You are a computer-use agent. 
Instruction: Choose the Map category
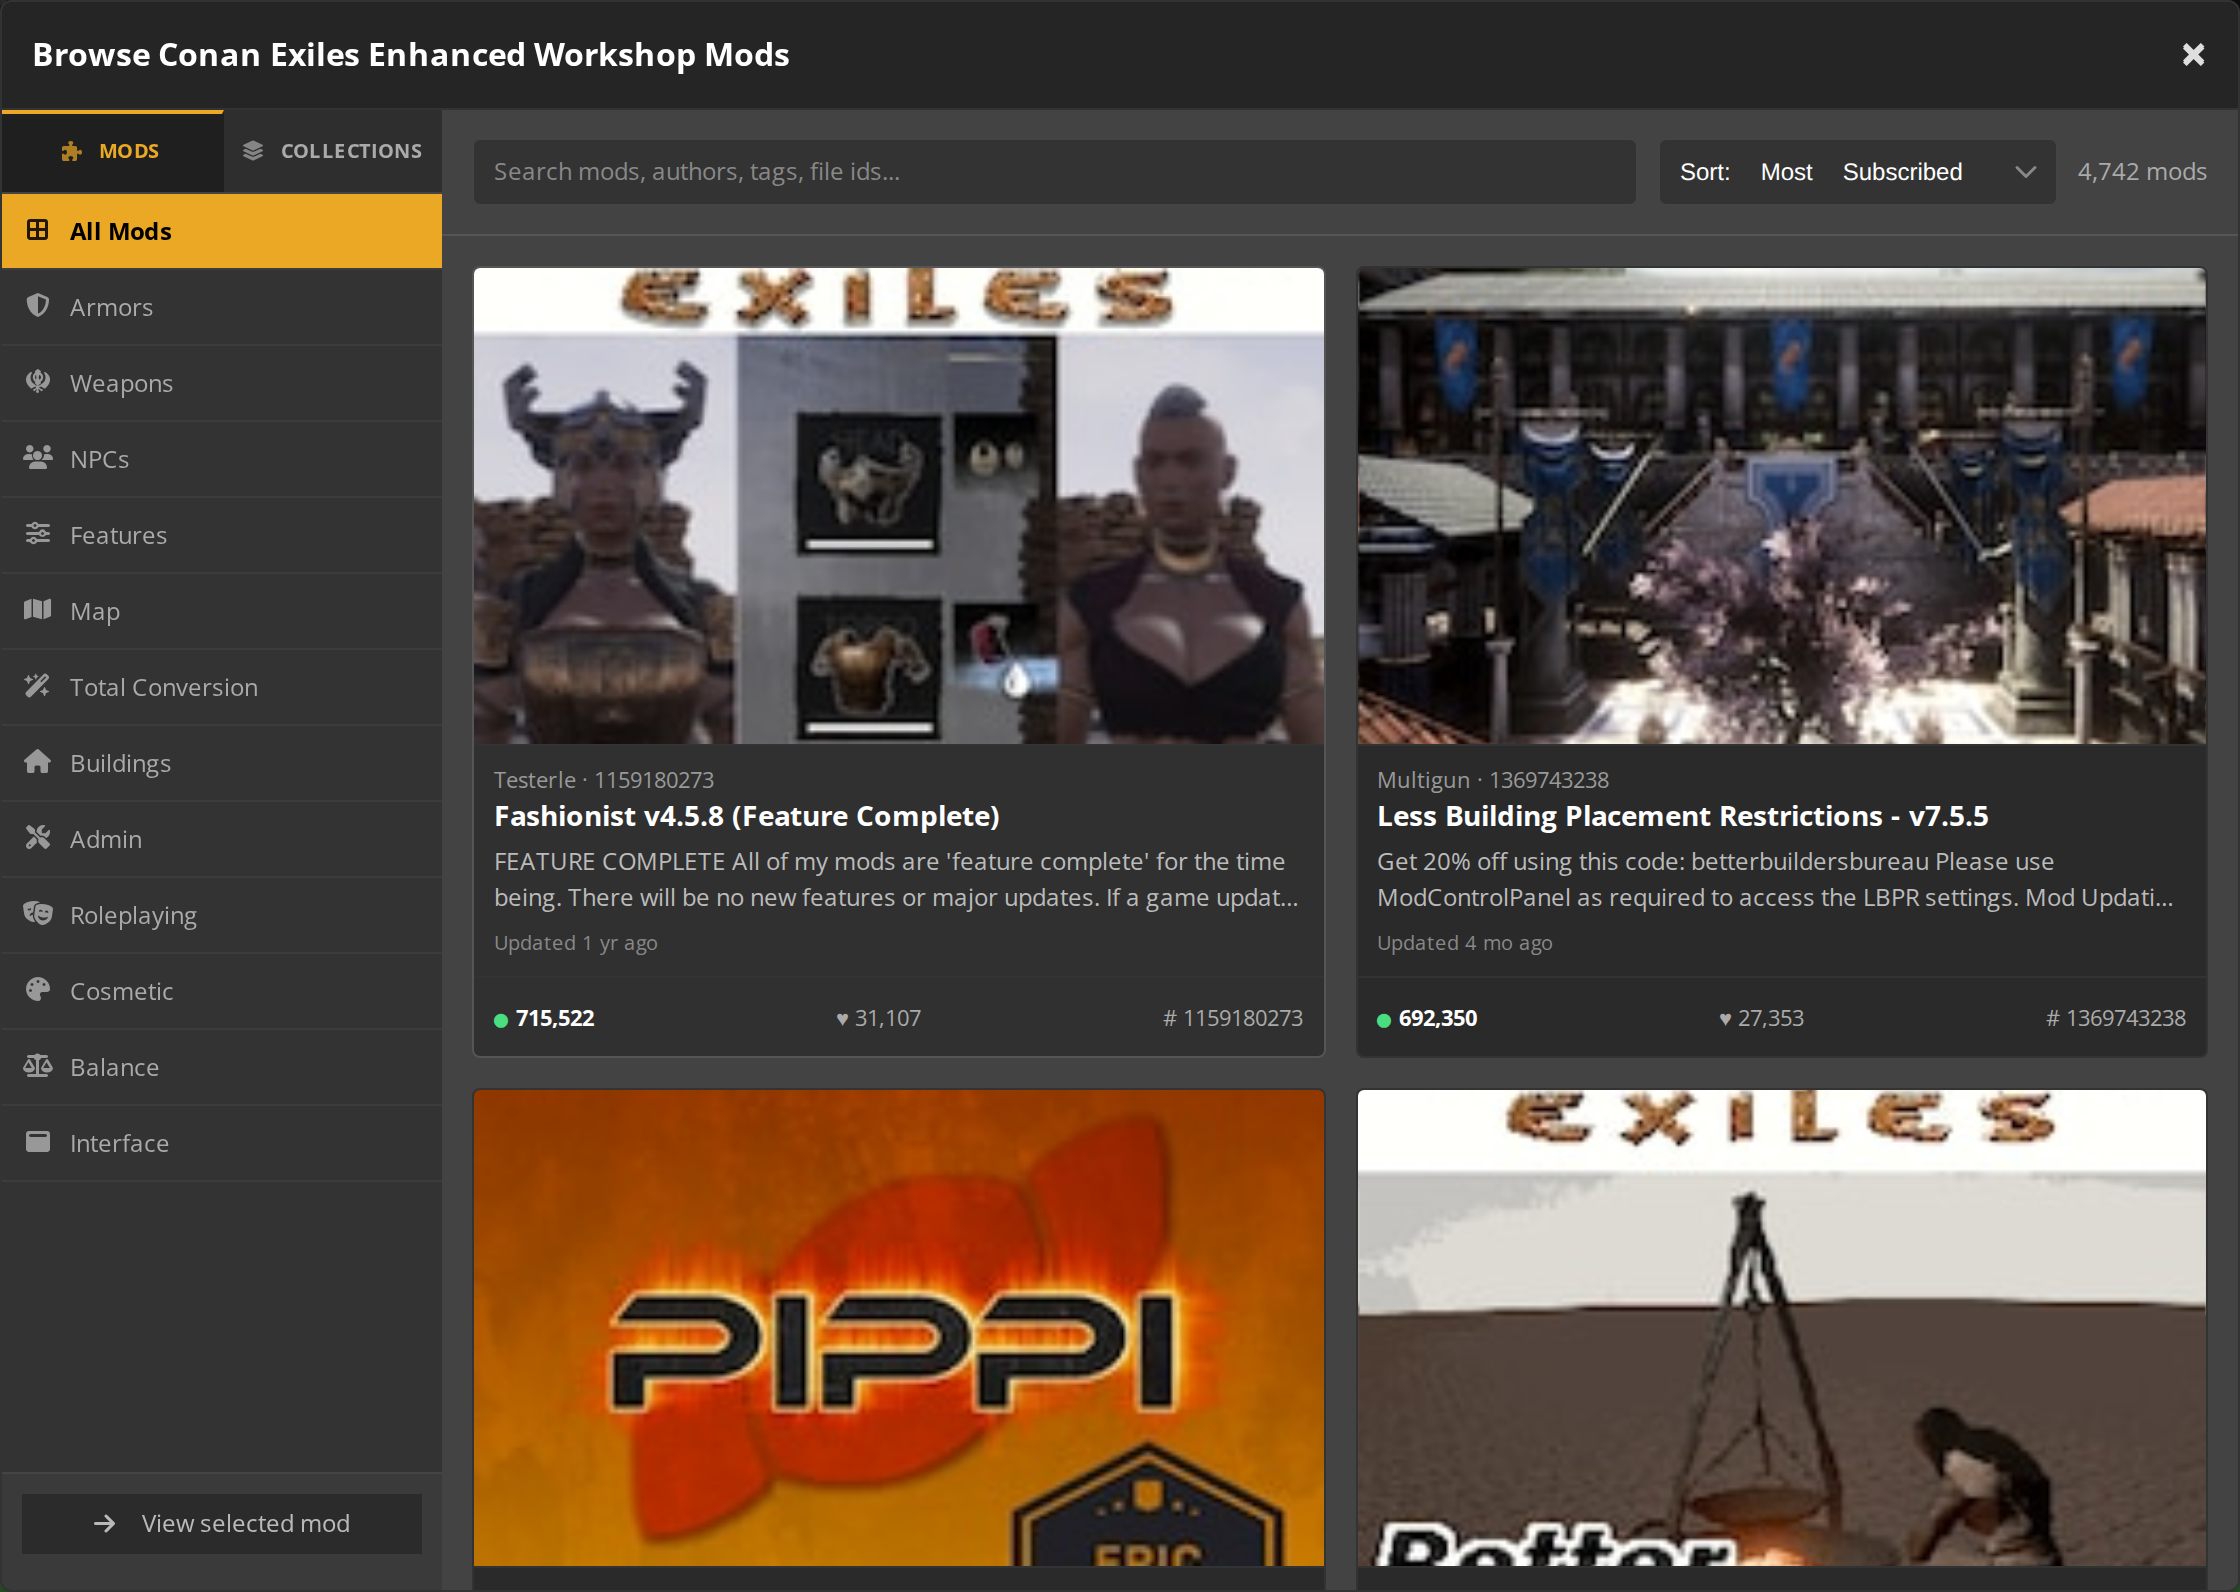(222, 611)
